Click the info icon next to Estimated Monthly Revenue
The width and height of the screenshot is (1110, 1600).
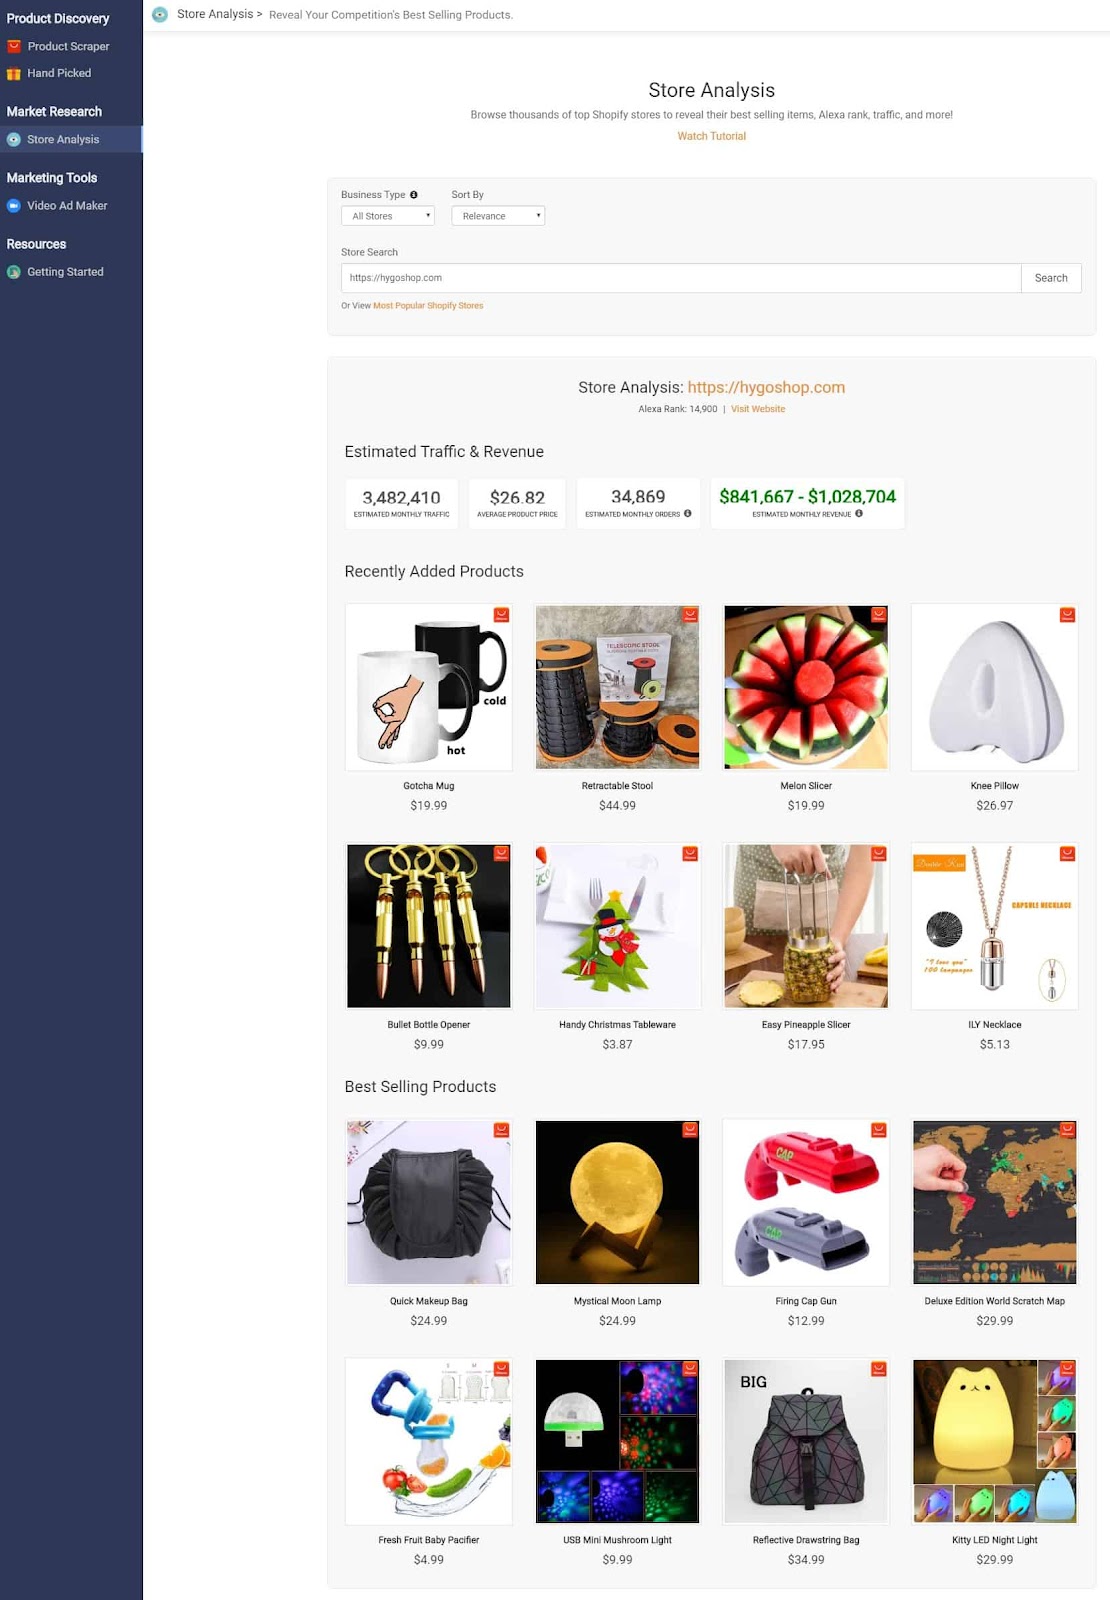[x=859, y=514]
